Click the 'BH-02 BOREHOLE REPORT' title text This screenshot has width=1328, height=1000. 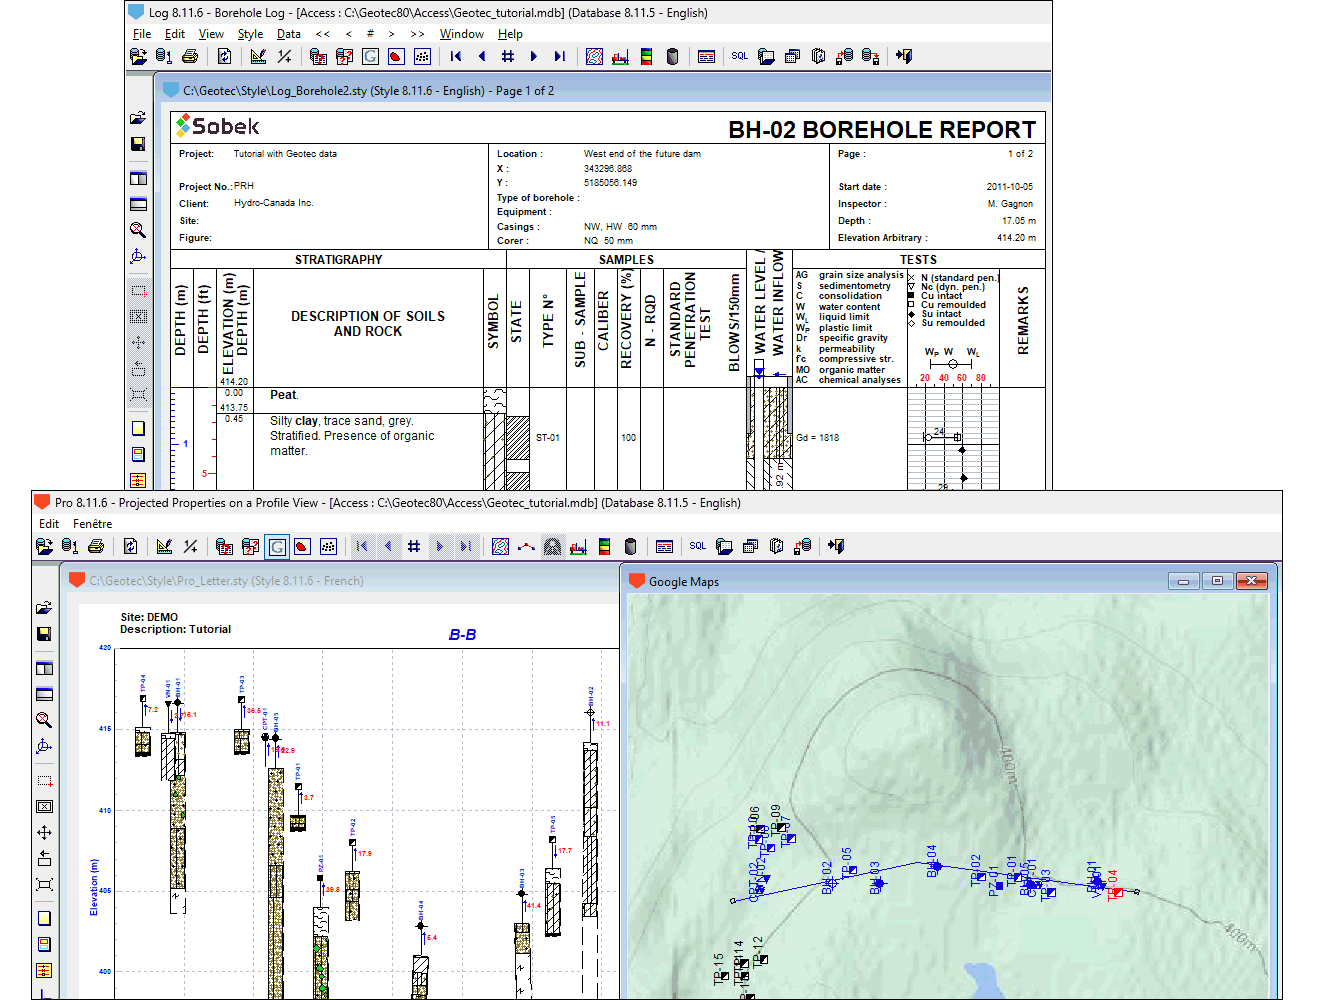pos(882,130)
